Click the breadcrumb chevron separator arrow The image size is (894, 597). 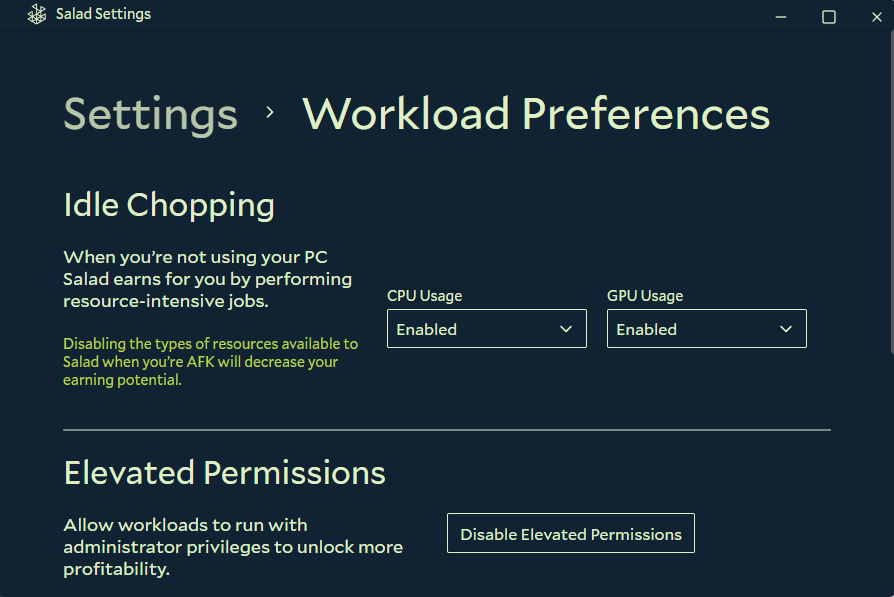pyautogui.click(x=270, y=113)
